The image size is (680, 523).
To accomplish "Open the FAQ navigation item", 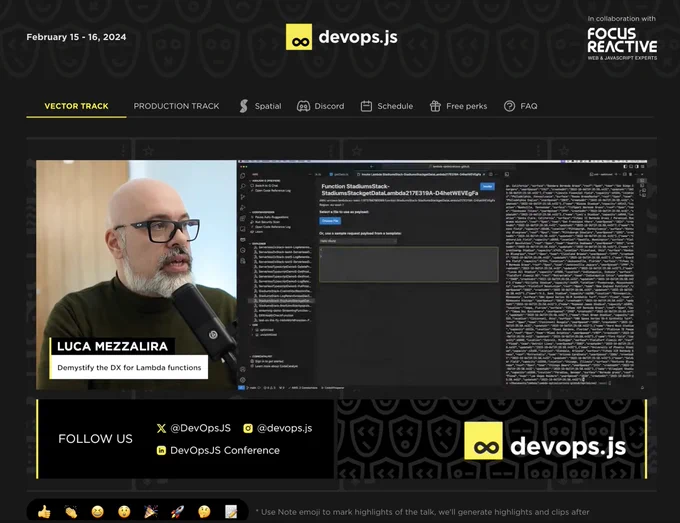I will pyautogui.click(x=520, y=106).
